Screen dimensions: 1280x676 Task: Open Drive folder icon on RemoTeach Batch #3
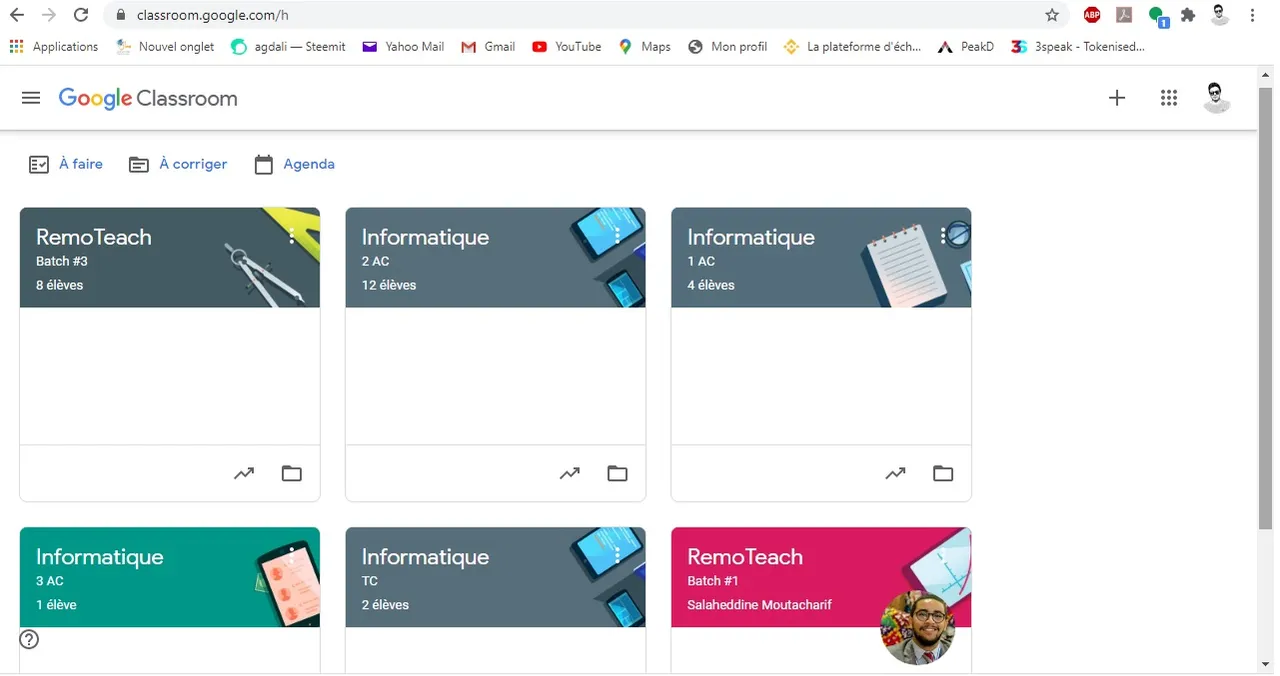[292, 473]
